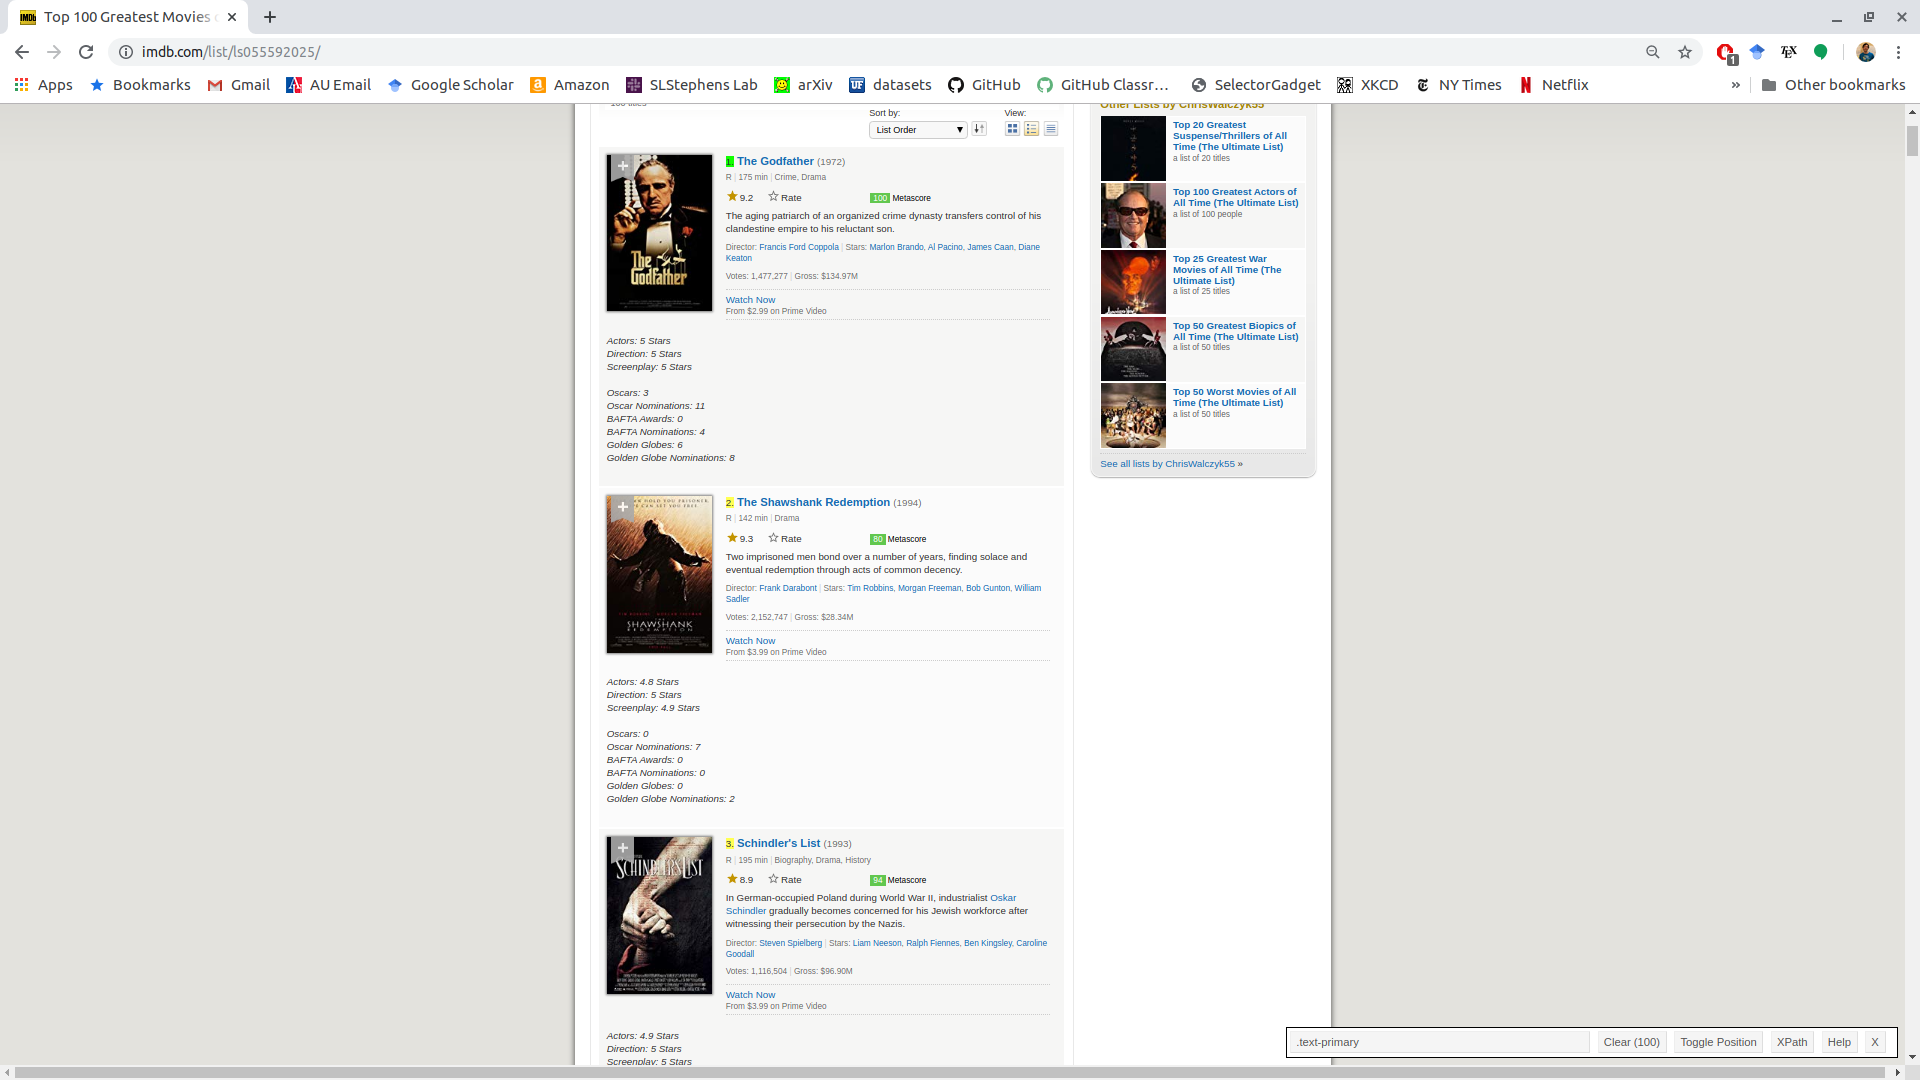Open the arXiv bookmark
The width and height of the screenshot is (1920, 1080).
pos(803,85)
